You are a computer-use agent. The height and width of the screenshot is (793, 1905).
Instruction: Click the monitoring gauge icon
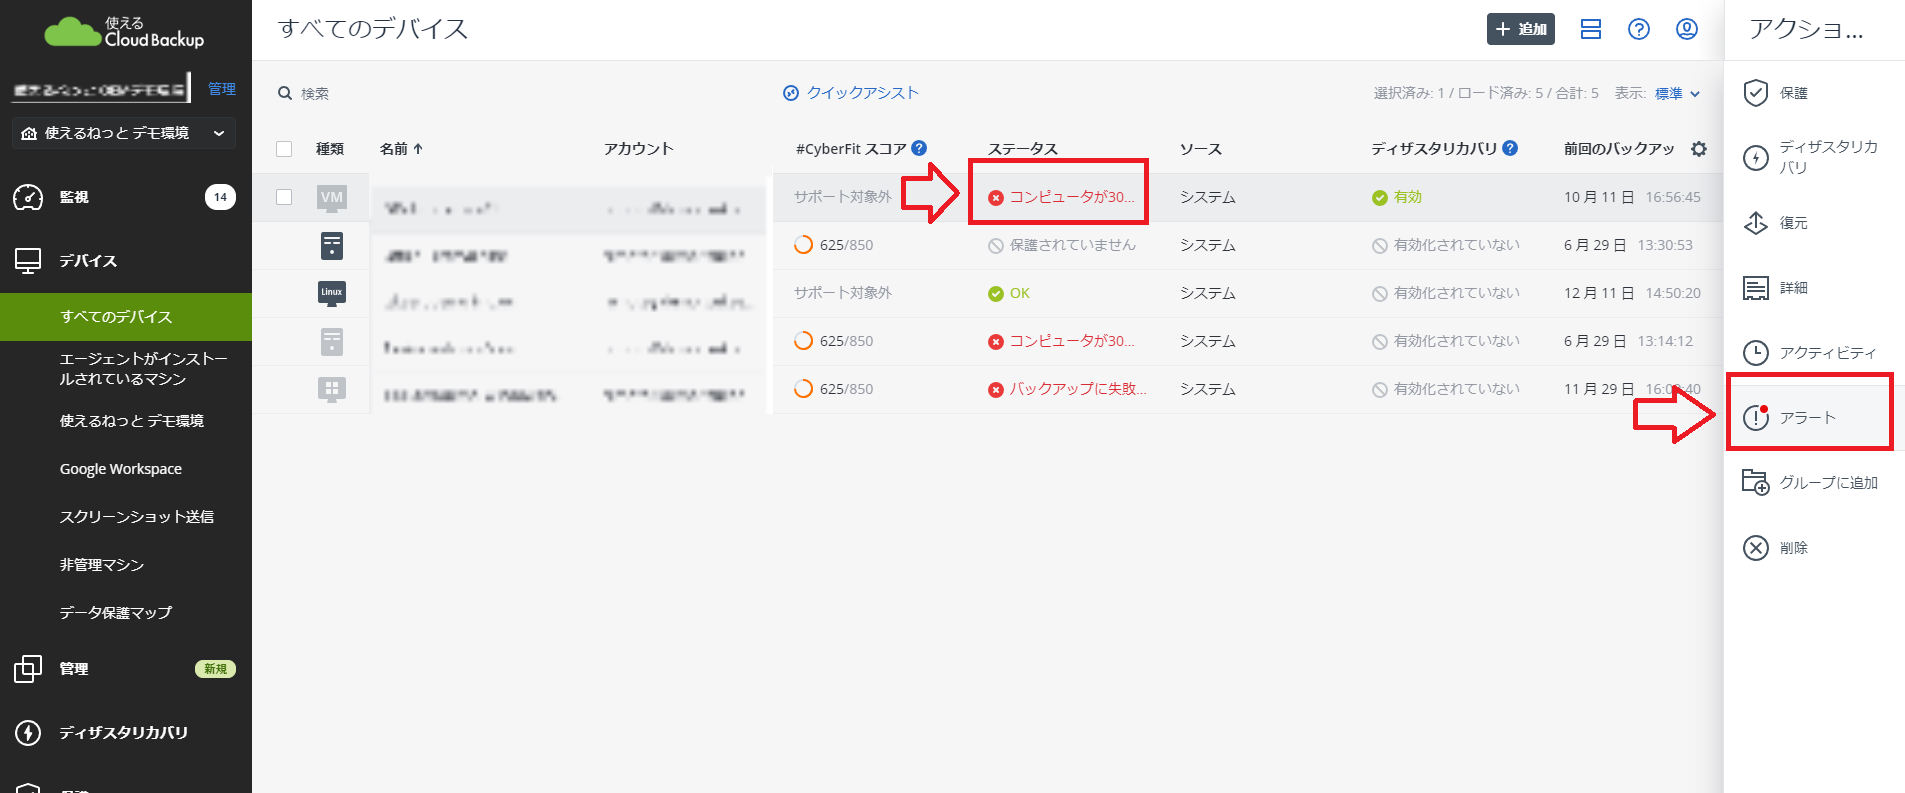(28, 197)
